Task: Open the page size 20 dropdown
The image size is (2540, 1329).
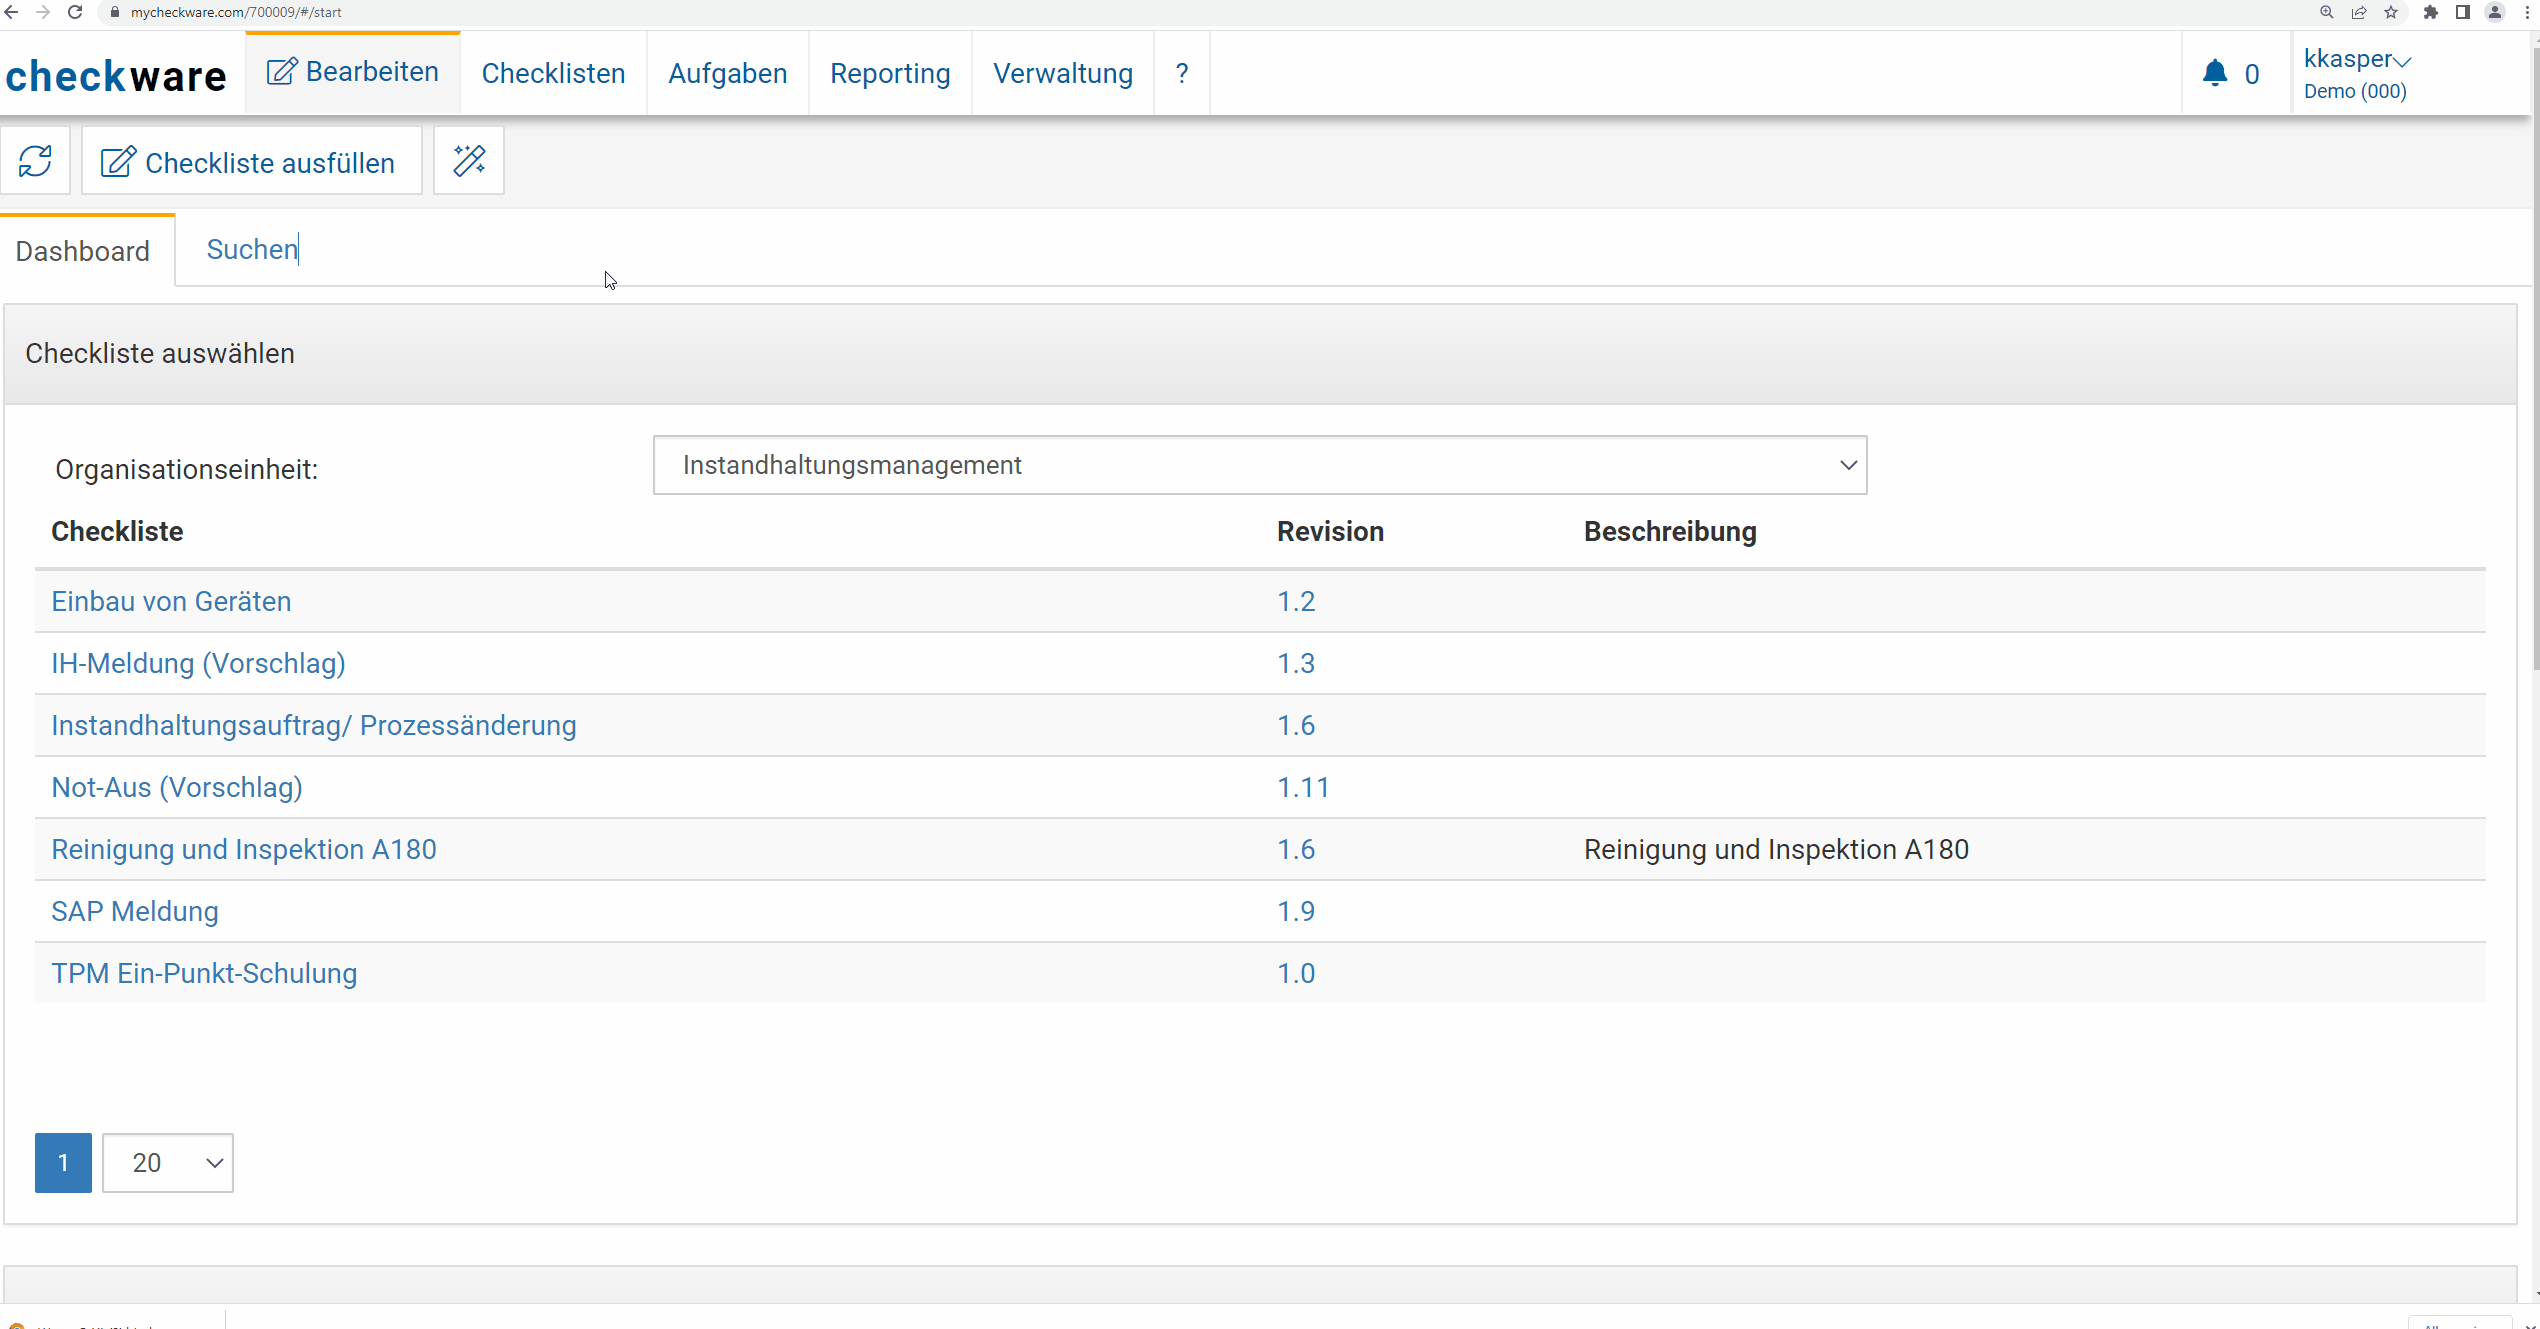Action: coord(168,1163)
